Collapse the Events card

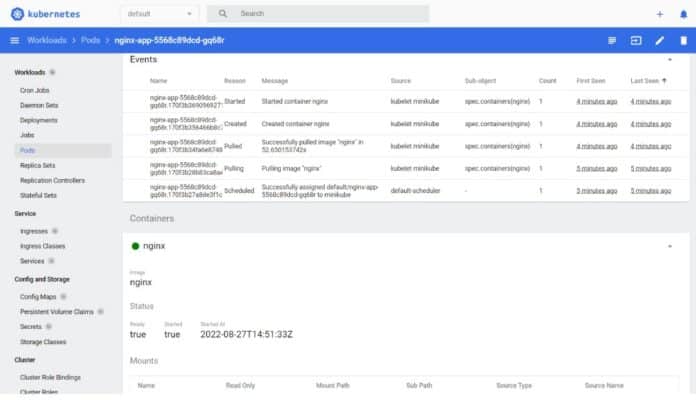pyautogui.click(x=670, y=60)
